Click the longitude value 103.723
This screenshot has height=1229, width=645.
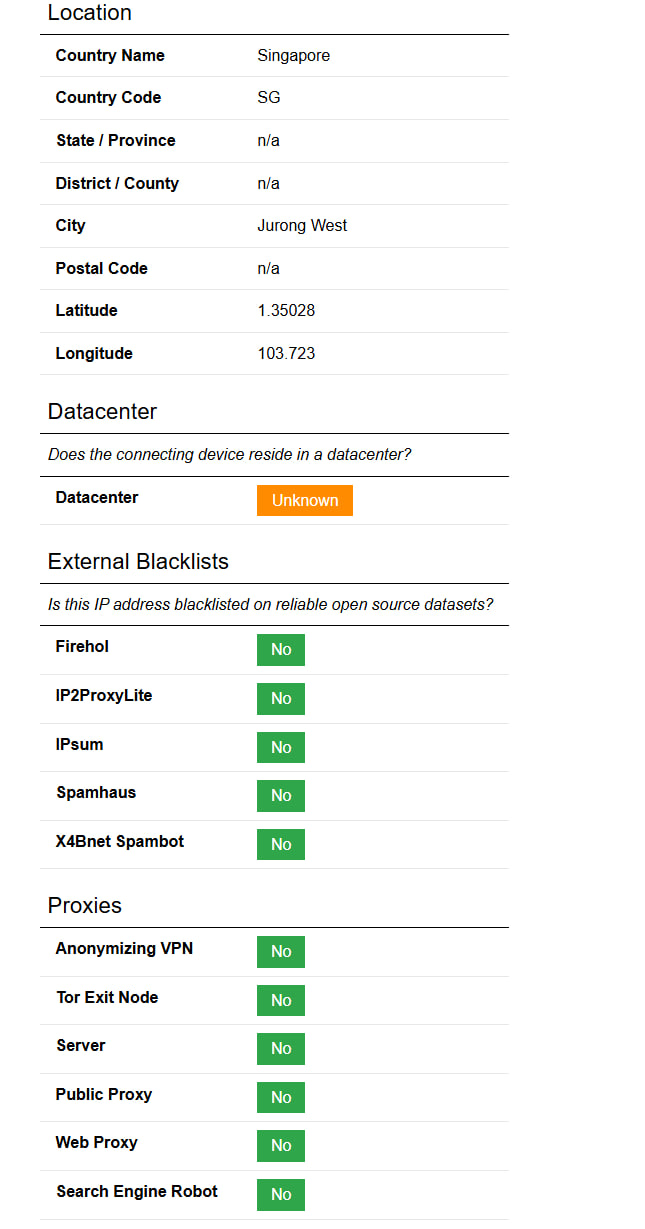(x=286, y=353)
